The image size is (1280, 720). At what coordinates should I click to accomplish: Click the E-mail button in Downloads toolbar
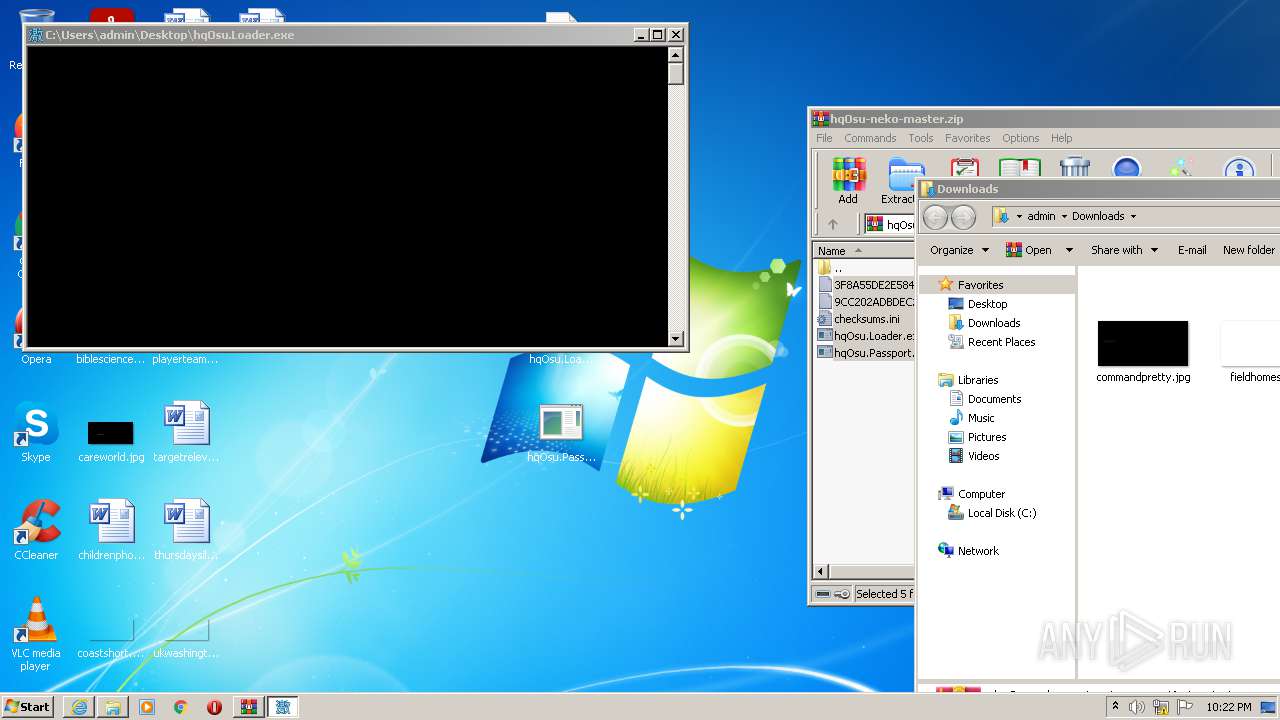[x=1192, y=250]
